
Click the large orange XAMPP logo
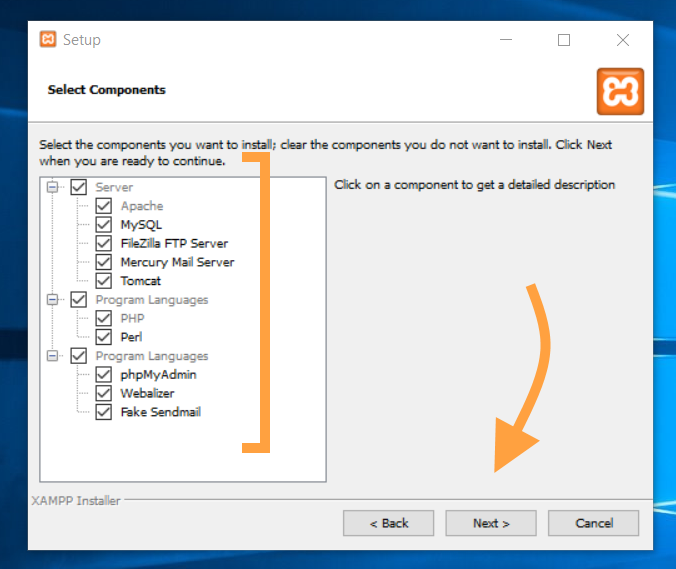point(620,91)
